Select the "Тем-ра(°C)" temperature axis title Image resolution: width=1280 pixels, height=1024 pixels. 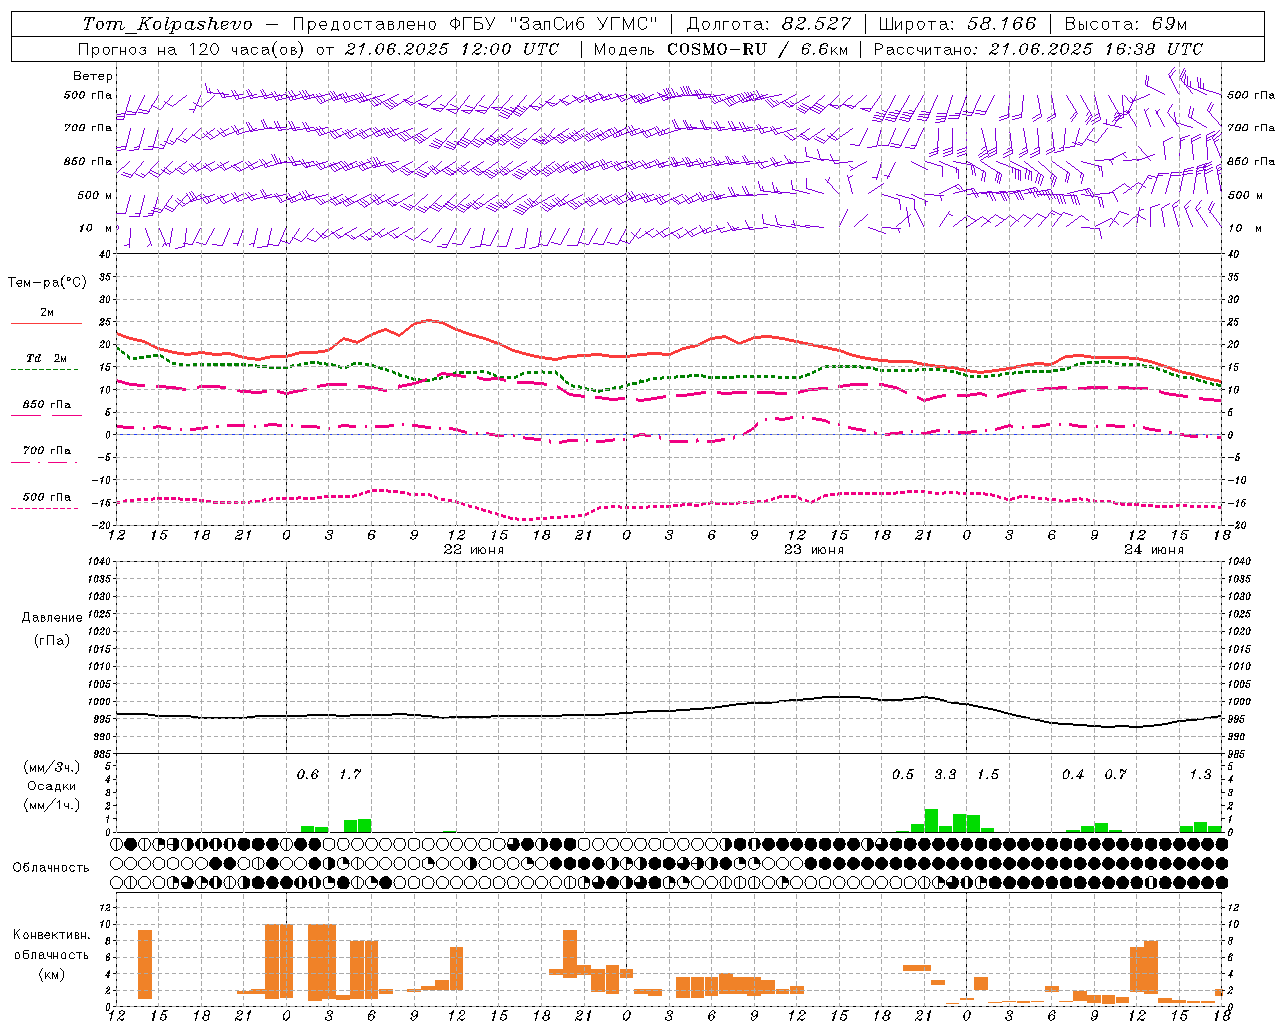[x=47, y=283]
